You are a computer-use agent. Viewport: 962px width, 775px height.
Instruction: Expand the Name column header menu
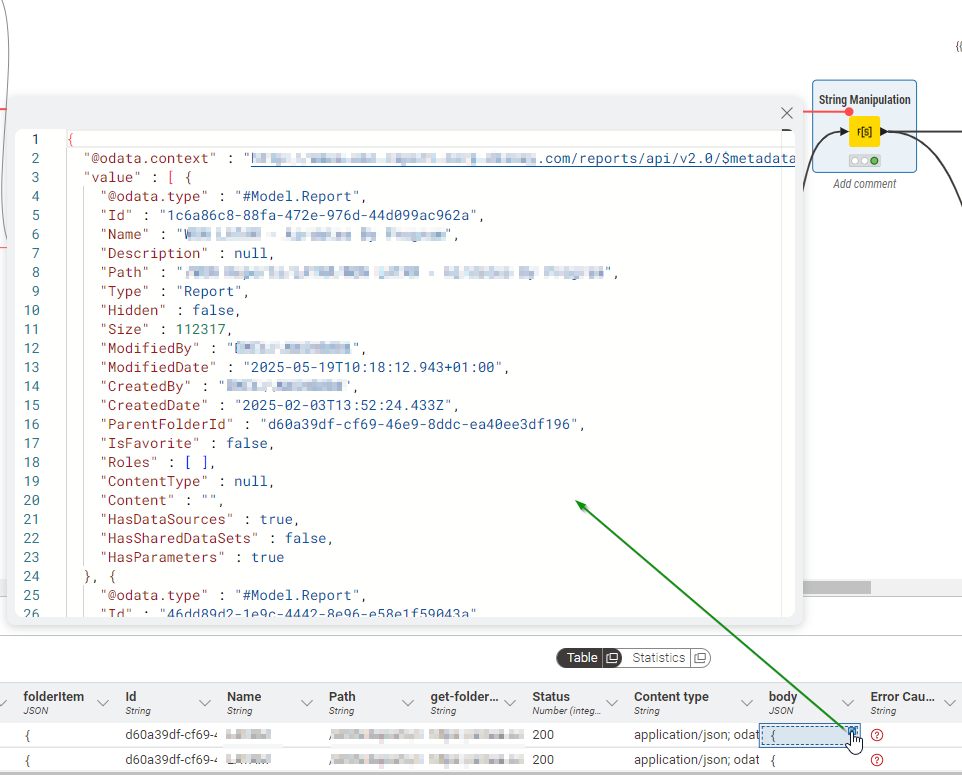[x=307, y=703]
